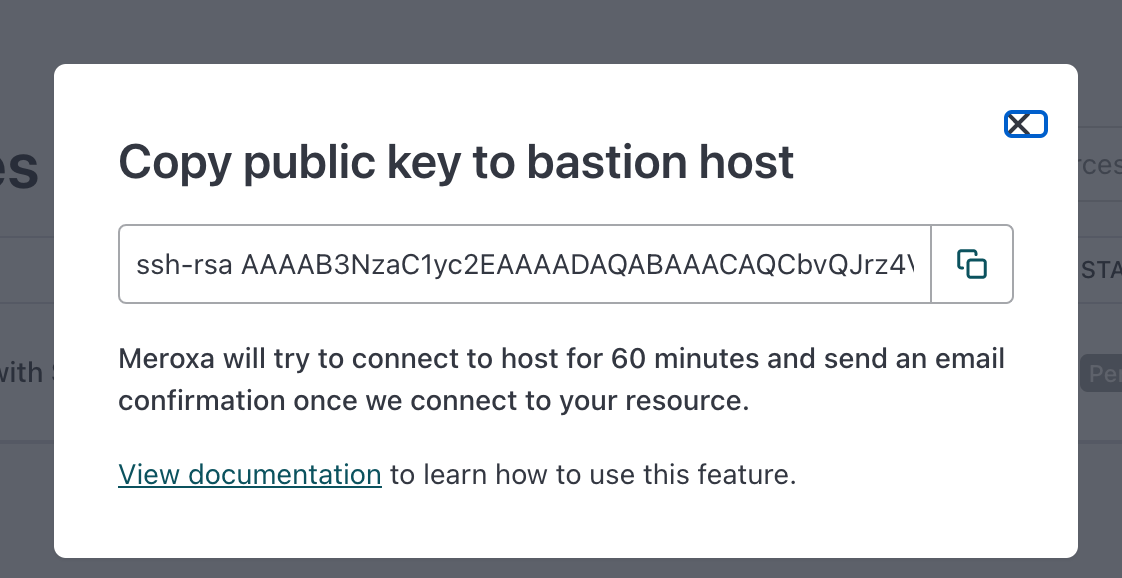Click the dimmed page title behind the modal
This screenshot has width=1122, height=578.
click(19, 167)
